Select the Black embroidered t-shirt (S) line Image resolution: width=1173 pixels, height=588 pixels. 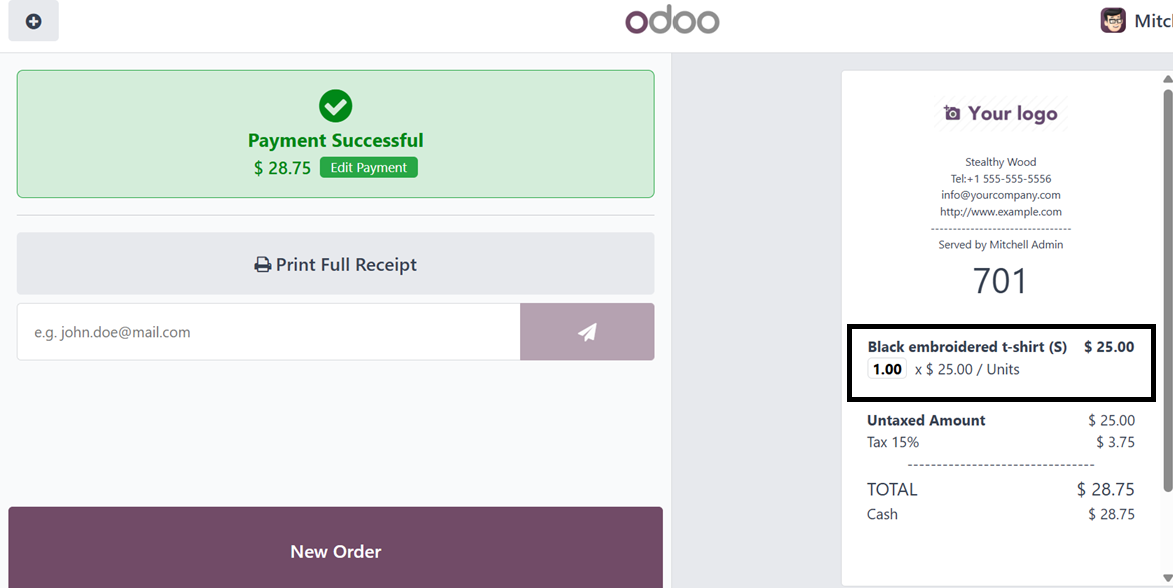point(966,347)
